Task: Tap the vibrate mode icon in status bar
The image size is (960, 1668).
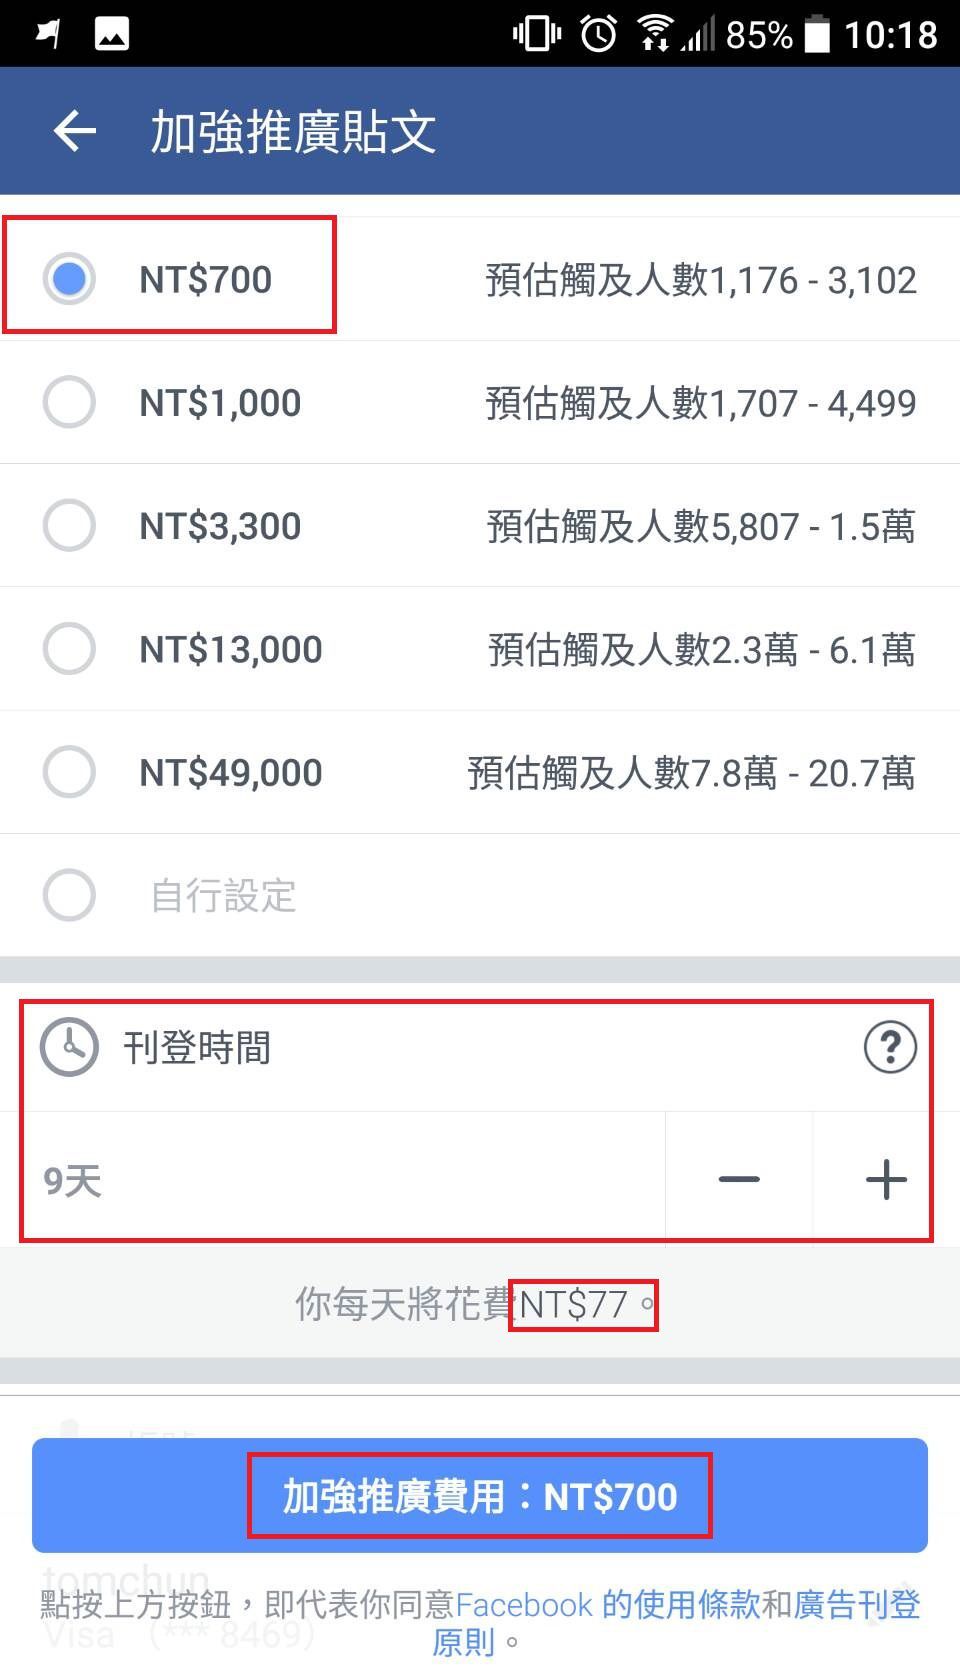Action: pyautogui.click(x=536, y=34)
